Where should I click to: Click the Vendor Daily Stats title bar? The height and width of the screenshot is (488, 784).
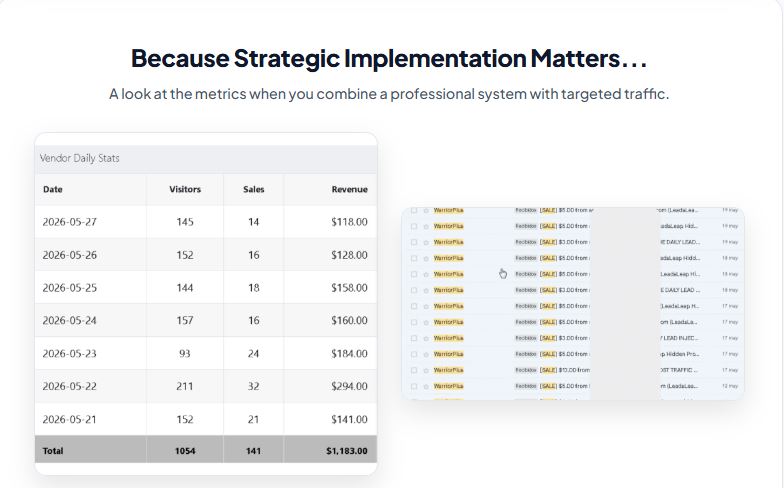point(206,158)
